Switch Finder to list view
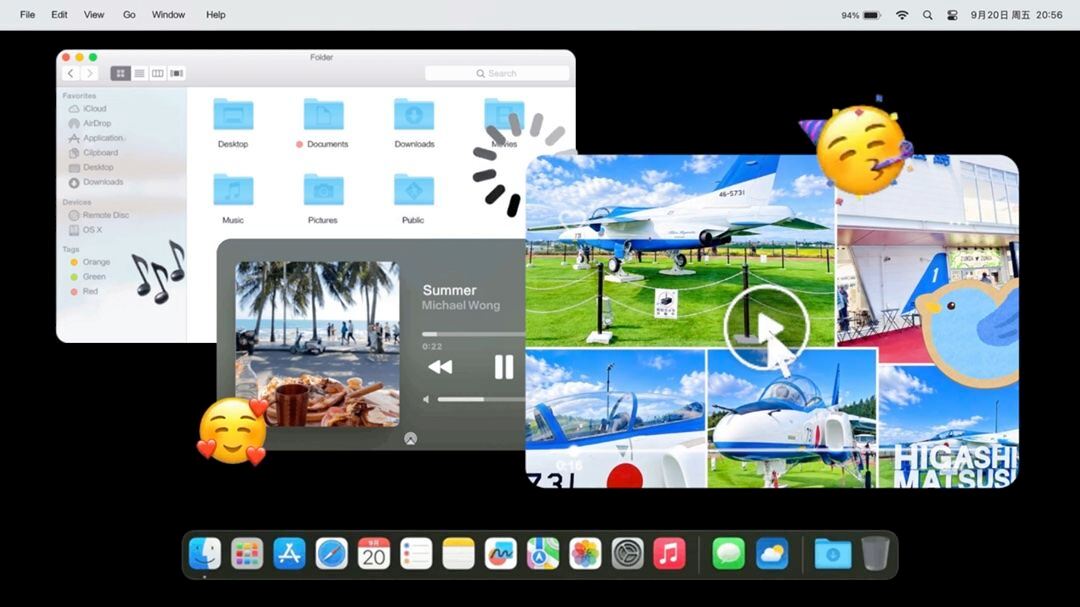This screenshot has width=1080, height=607. [139, 73]
